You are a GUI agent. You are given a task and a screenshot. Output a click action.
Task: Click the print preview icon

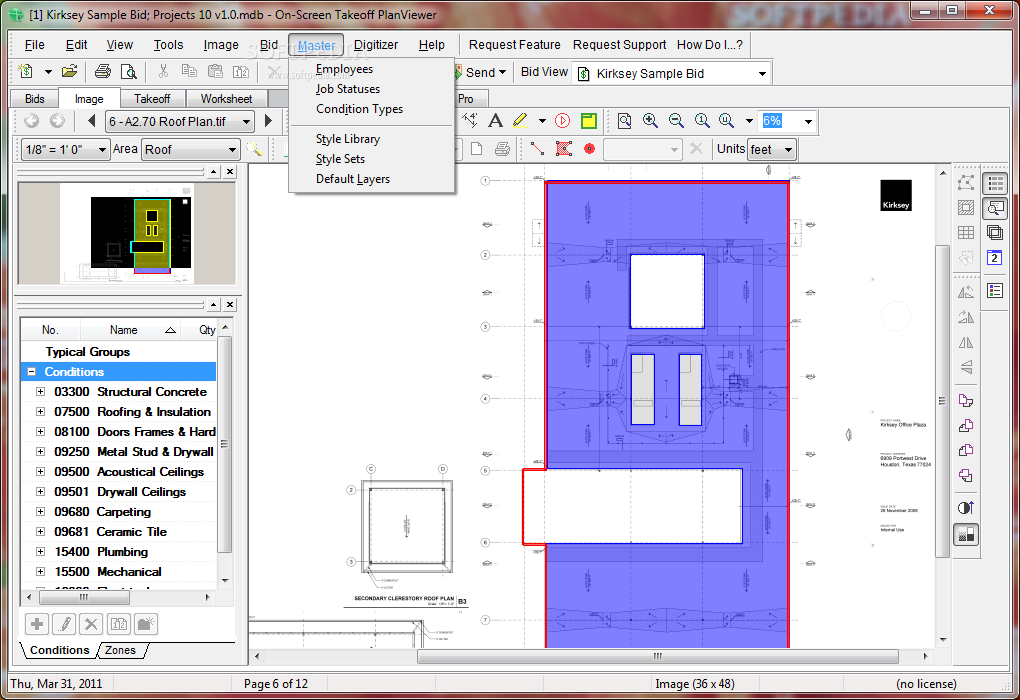pos(128,72)
